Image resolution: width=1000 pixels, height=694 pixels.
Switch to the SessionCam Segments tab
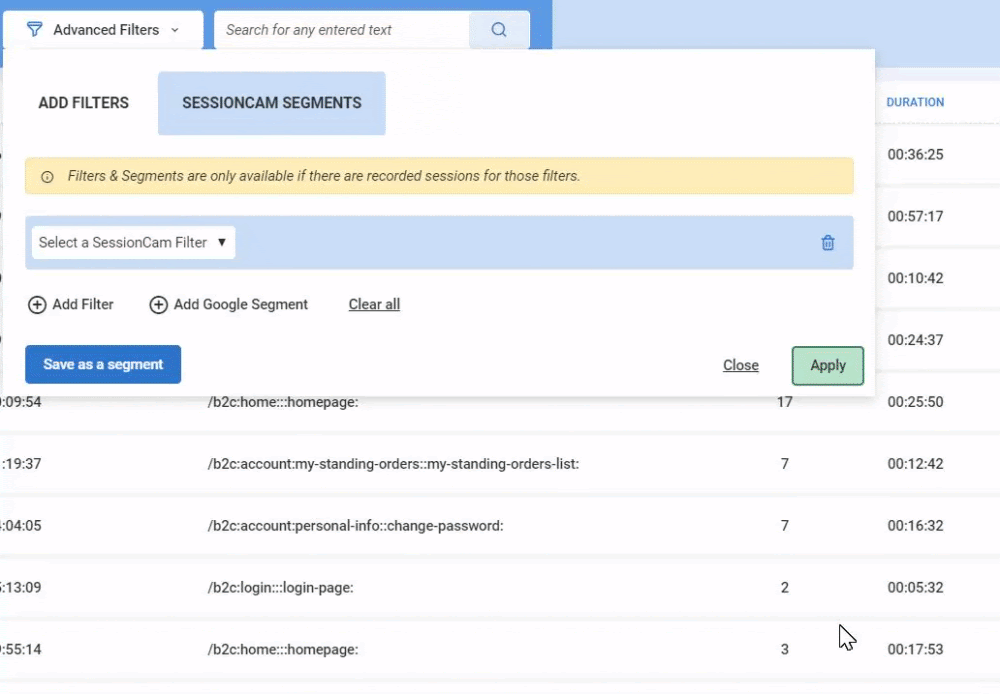271,103
